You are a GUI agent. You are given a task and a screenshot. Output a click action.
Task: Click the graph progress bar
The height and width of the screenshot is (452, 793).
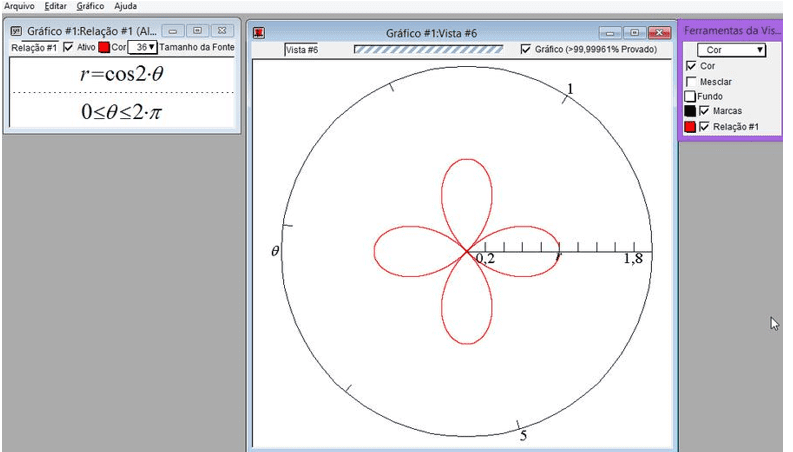(x=428, y=49)
